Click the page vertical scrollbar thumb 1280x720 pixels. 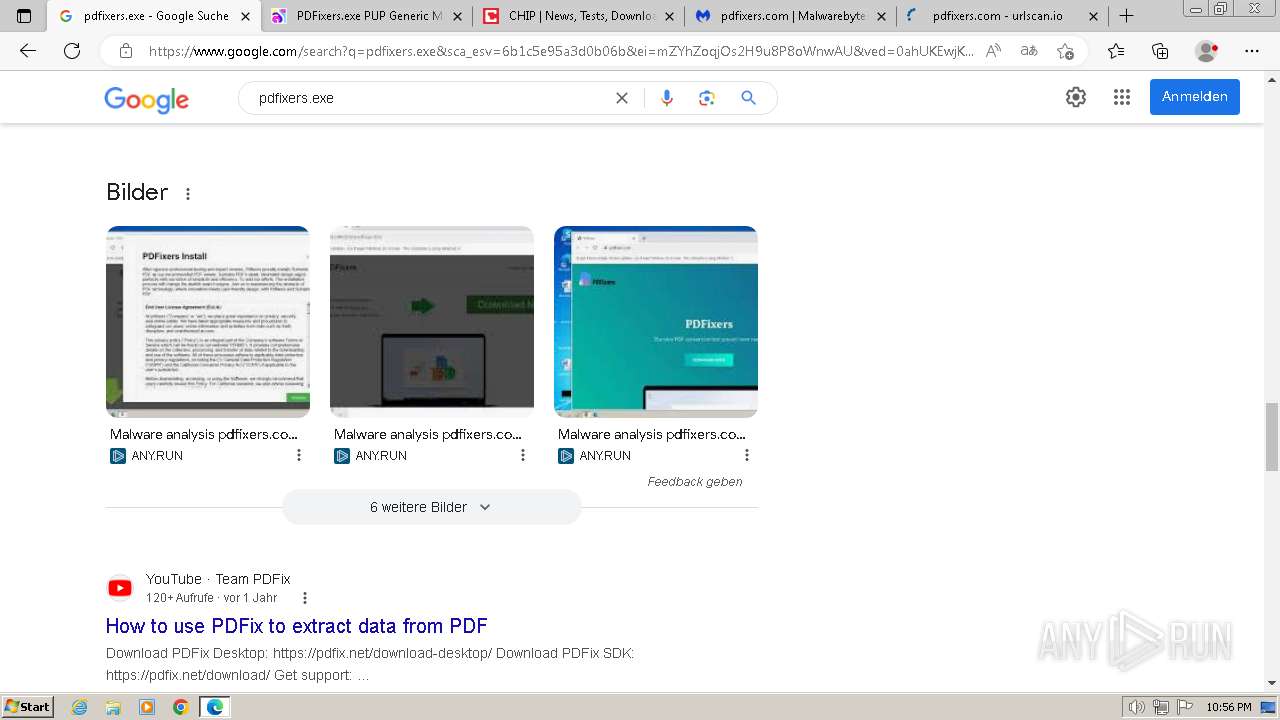click(1271, 436)
